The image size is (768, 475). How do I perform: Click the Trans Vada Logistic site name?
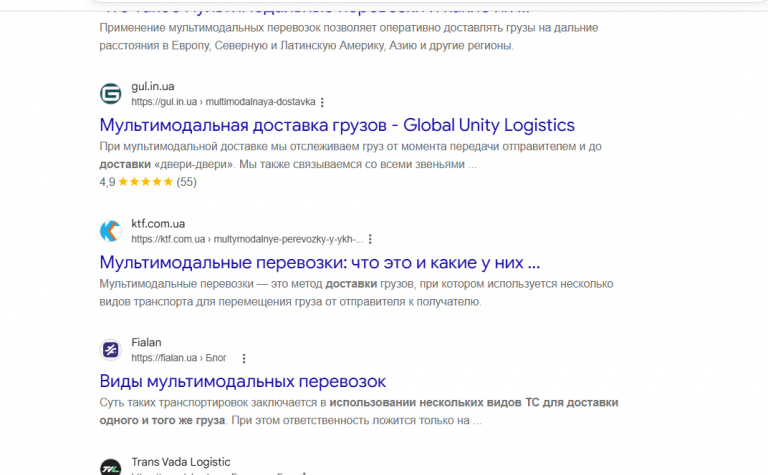pyautogui.click(x=181, y=462)
